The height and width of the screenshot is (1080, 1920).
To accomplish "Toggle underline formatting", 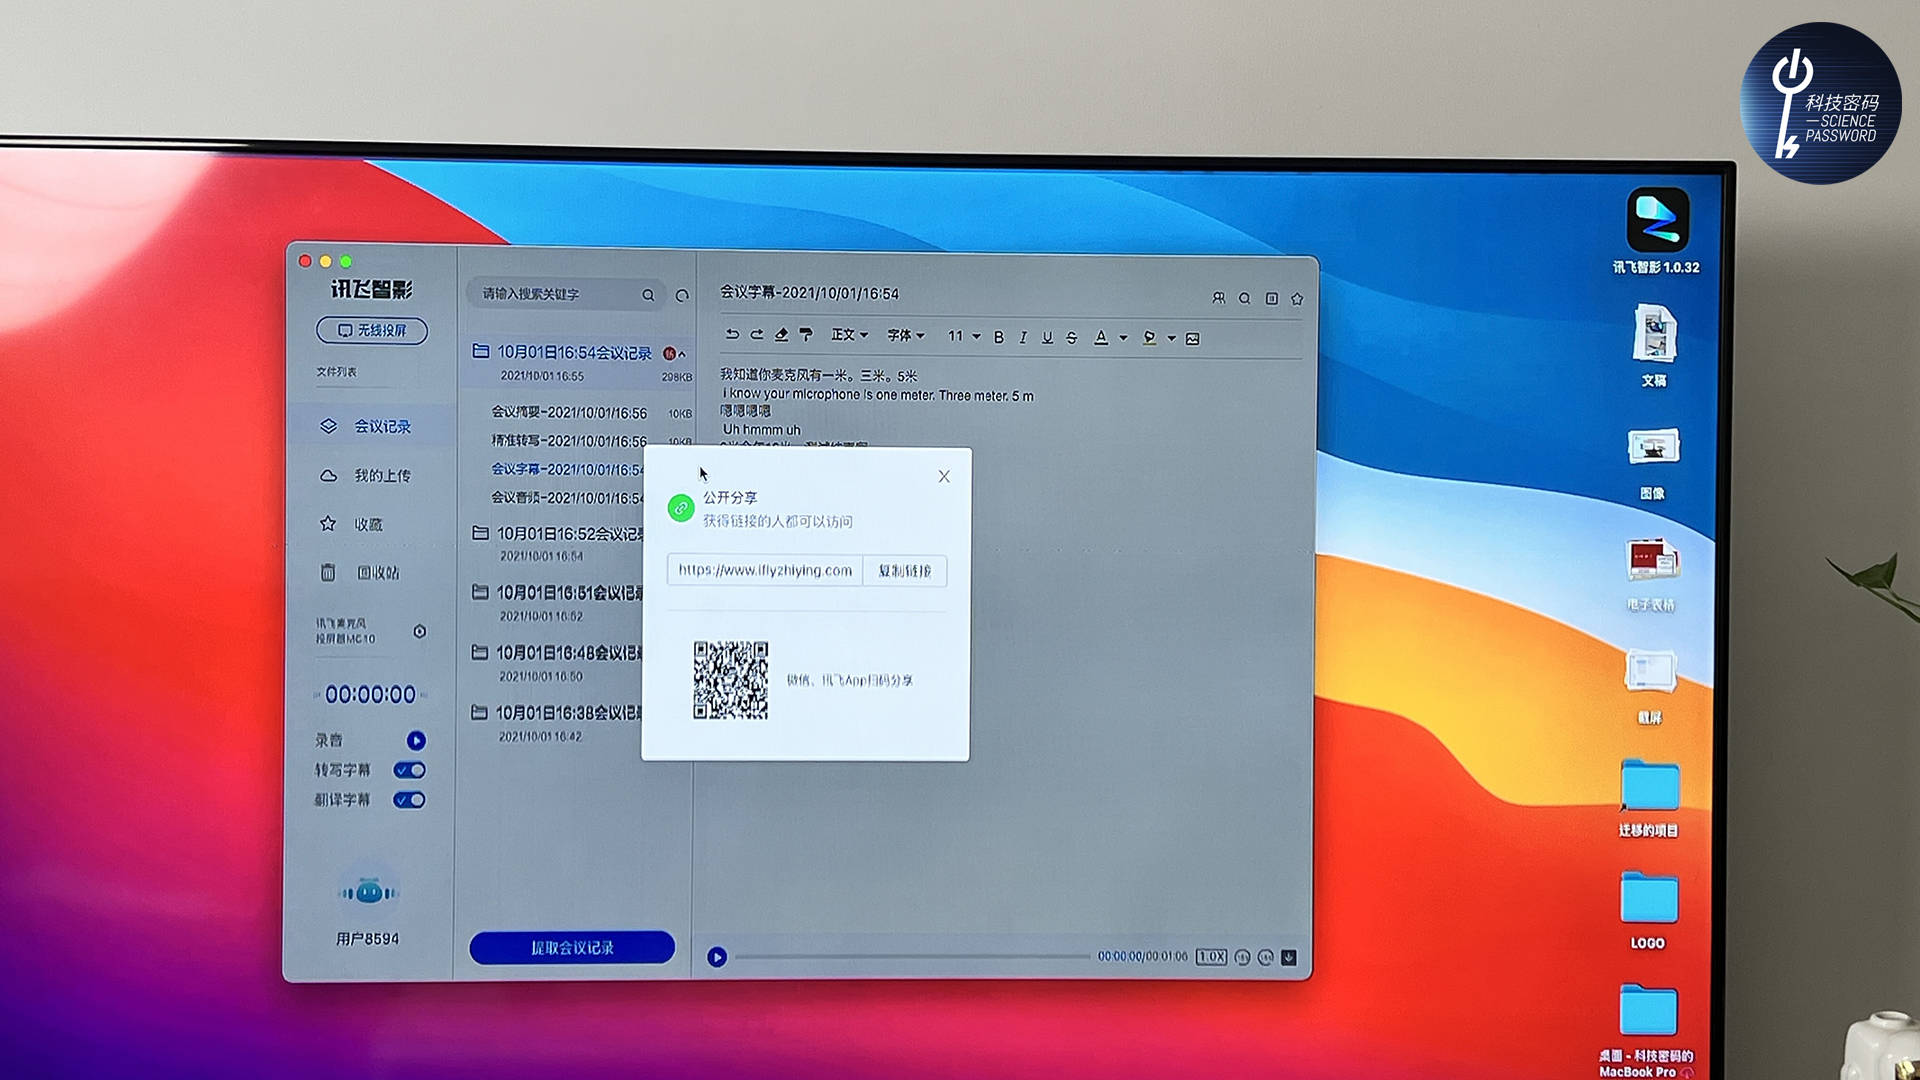I will coord(1047,338).
